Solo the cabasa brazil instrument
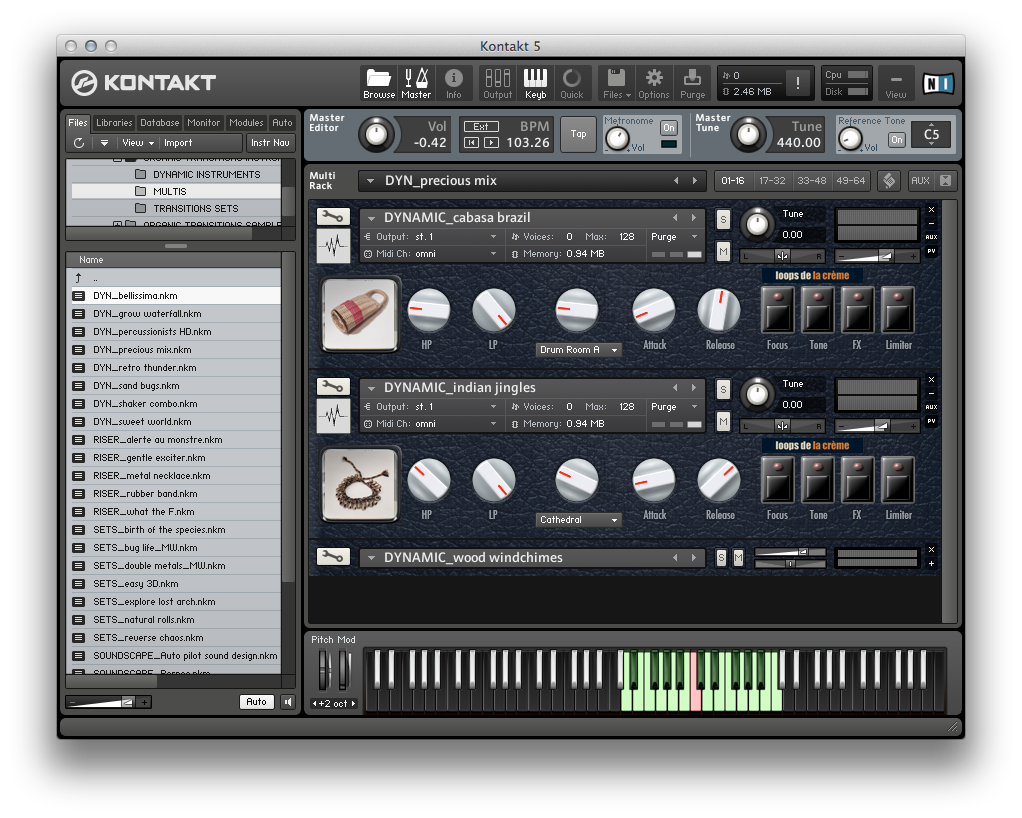Image resolution: width=1022 pixels, height=818 pixels. pos(723,220)
